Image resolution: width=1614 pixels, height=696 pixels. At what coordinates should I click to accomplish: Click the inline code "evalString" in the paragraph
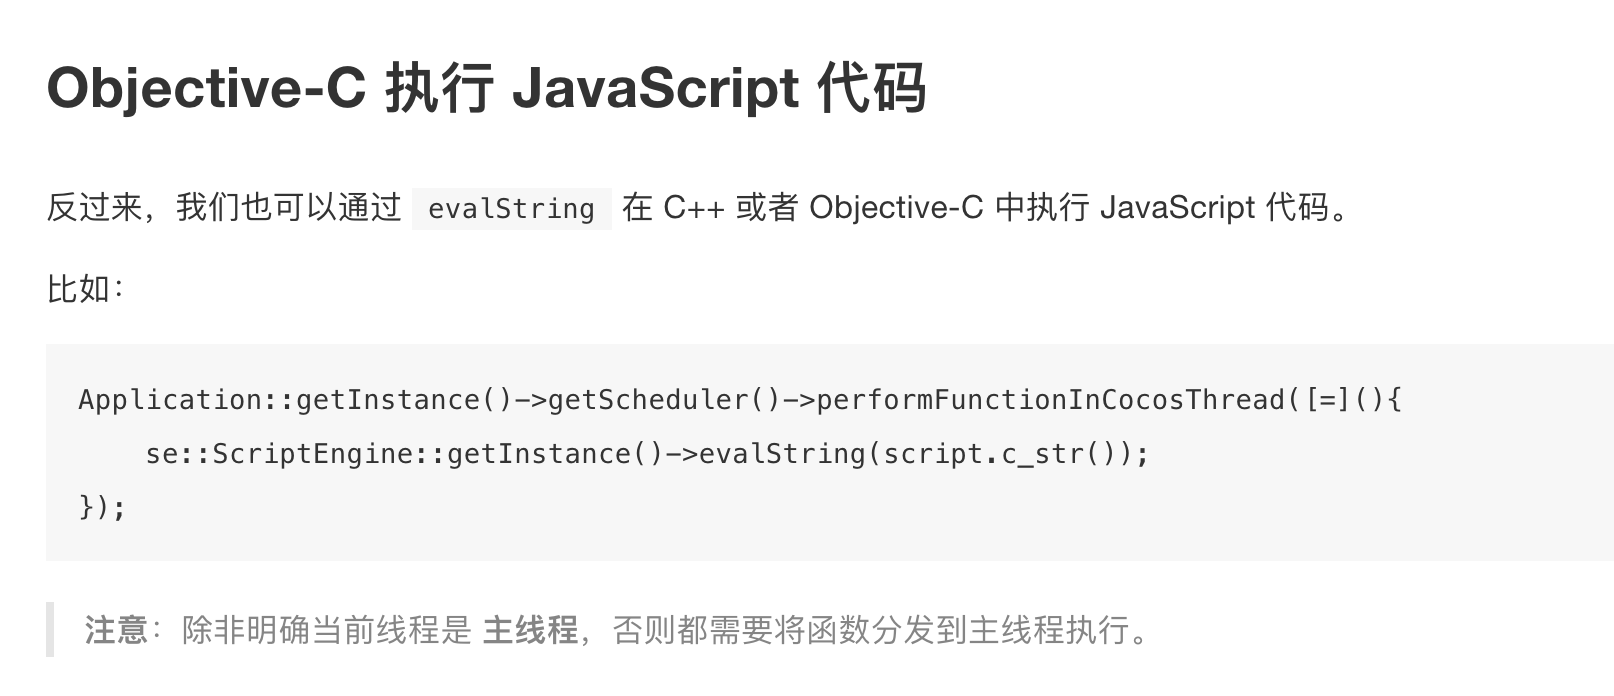click(511, 209)
